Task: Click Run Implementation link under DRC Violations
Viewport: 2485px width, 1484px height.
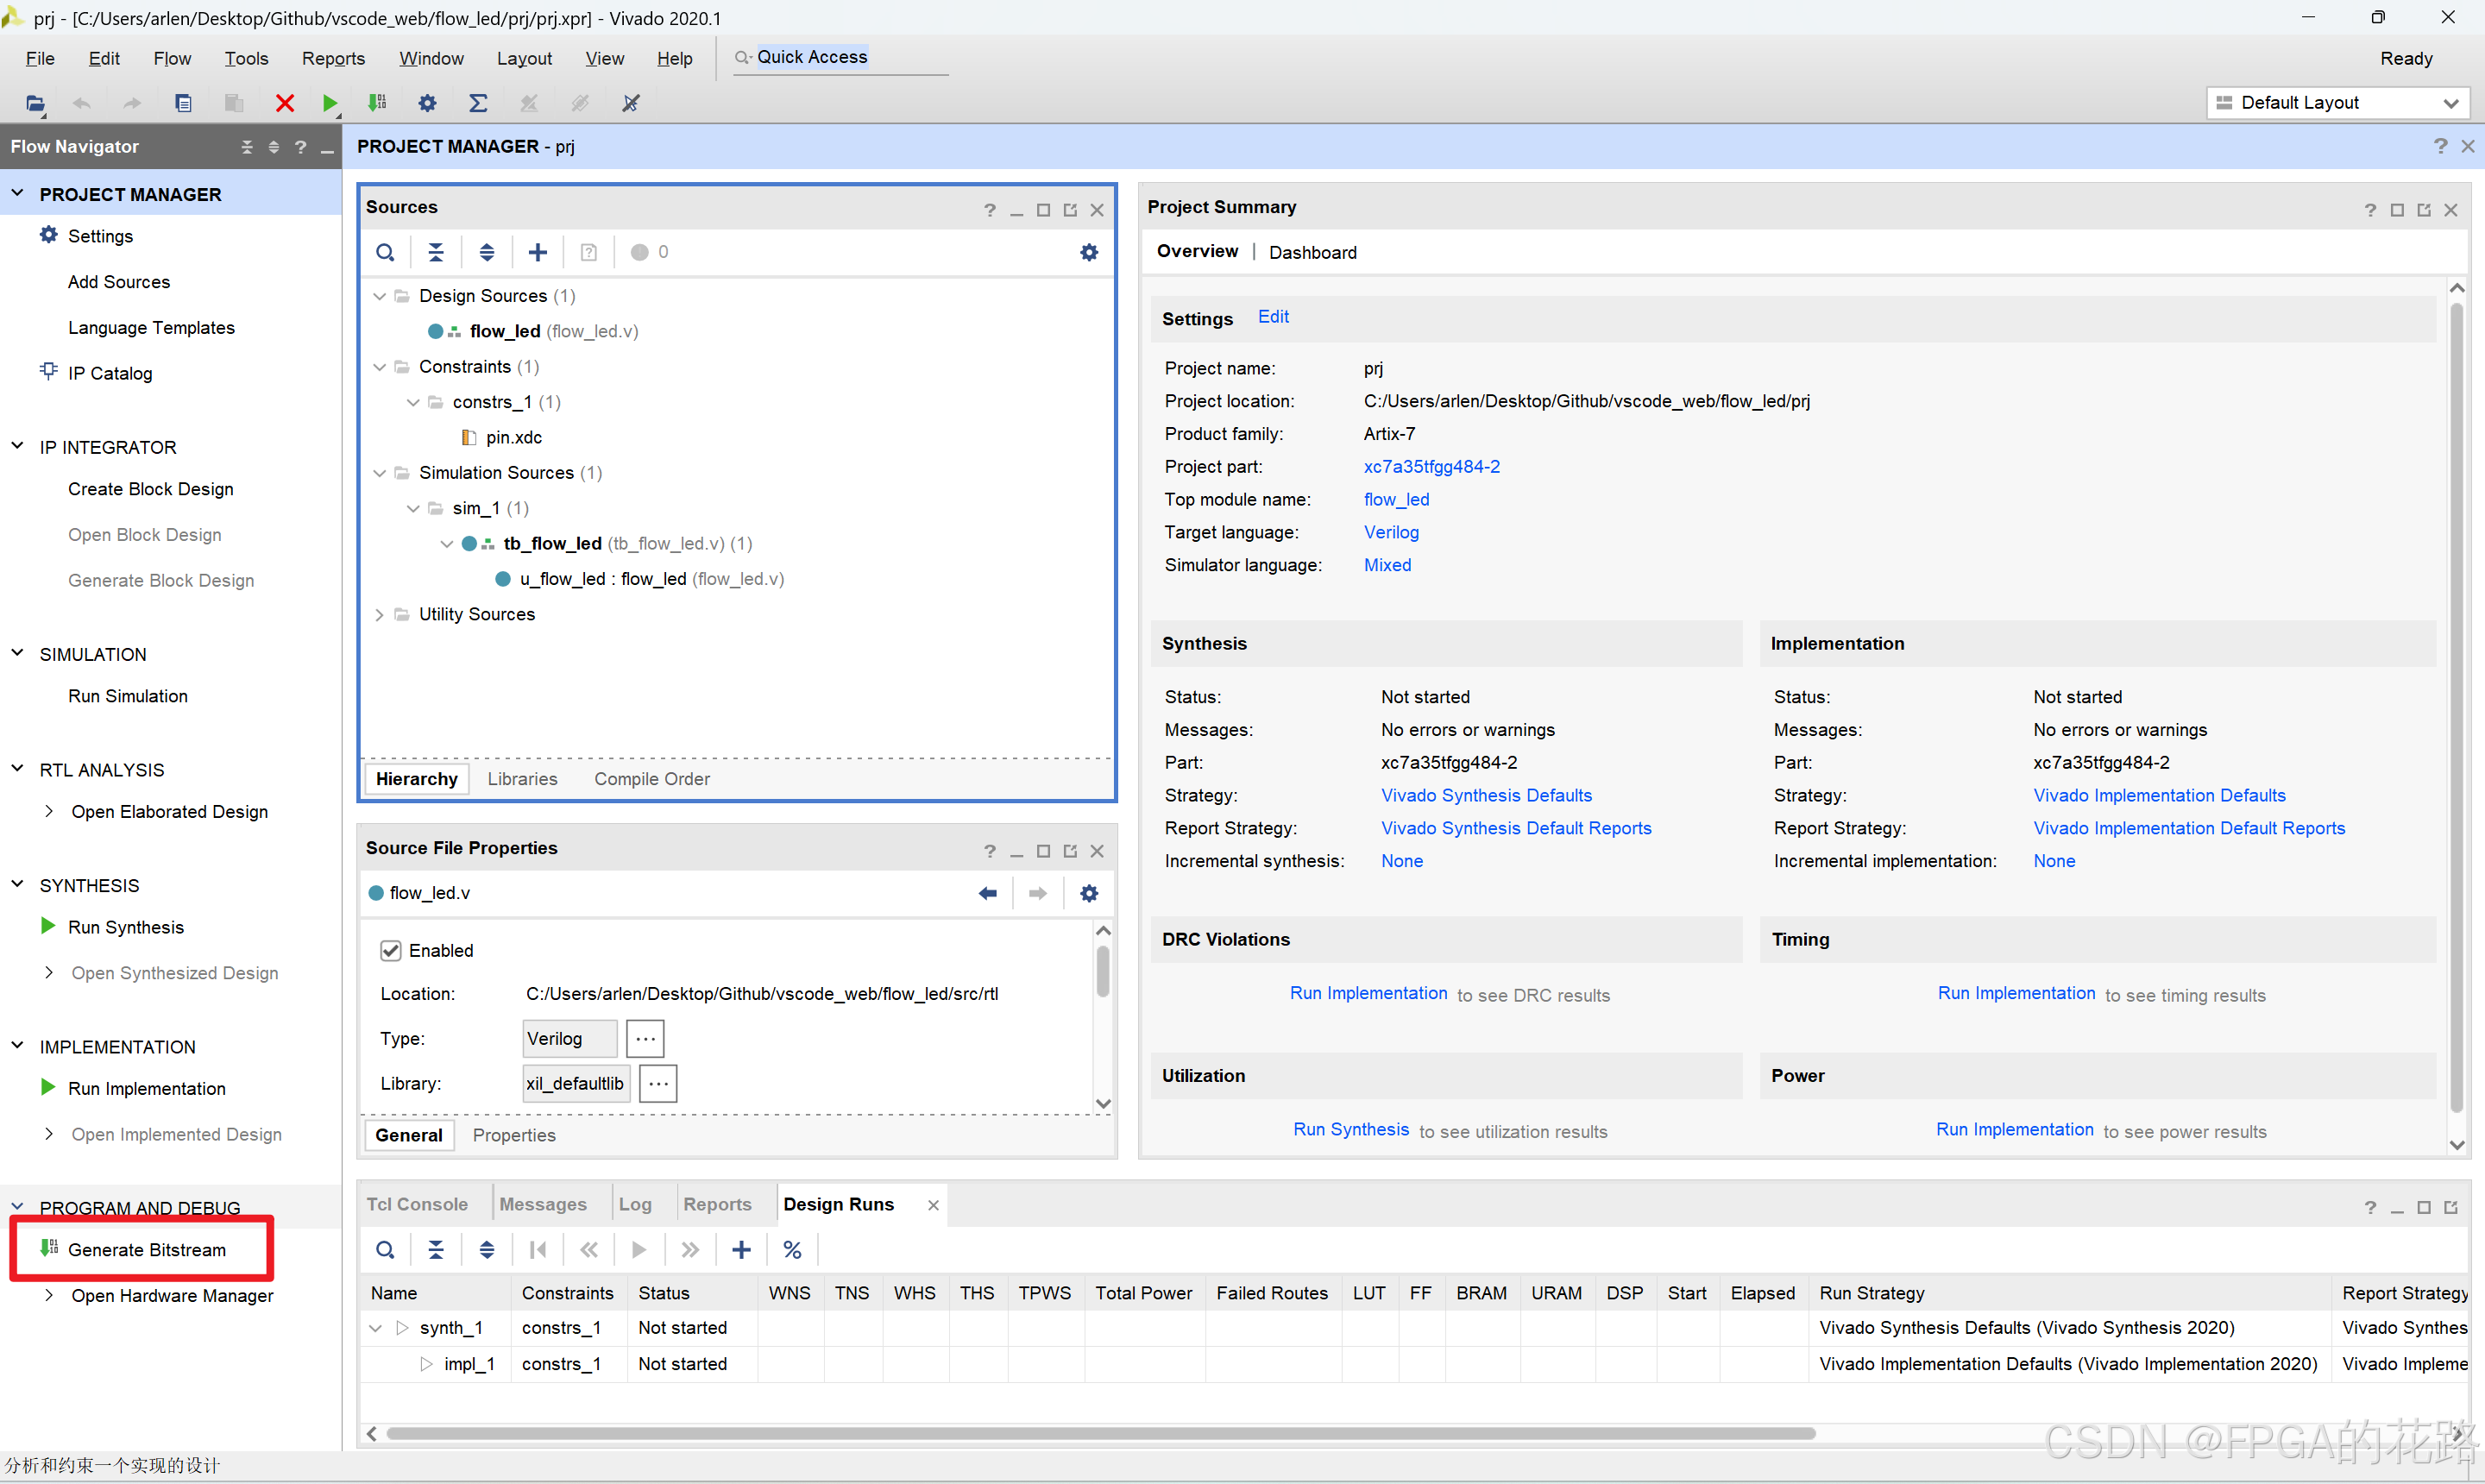Action: (x=1368, y=993)
